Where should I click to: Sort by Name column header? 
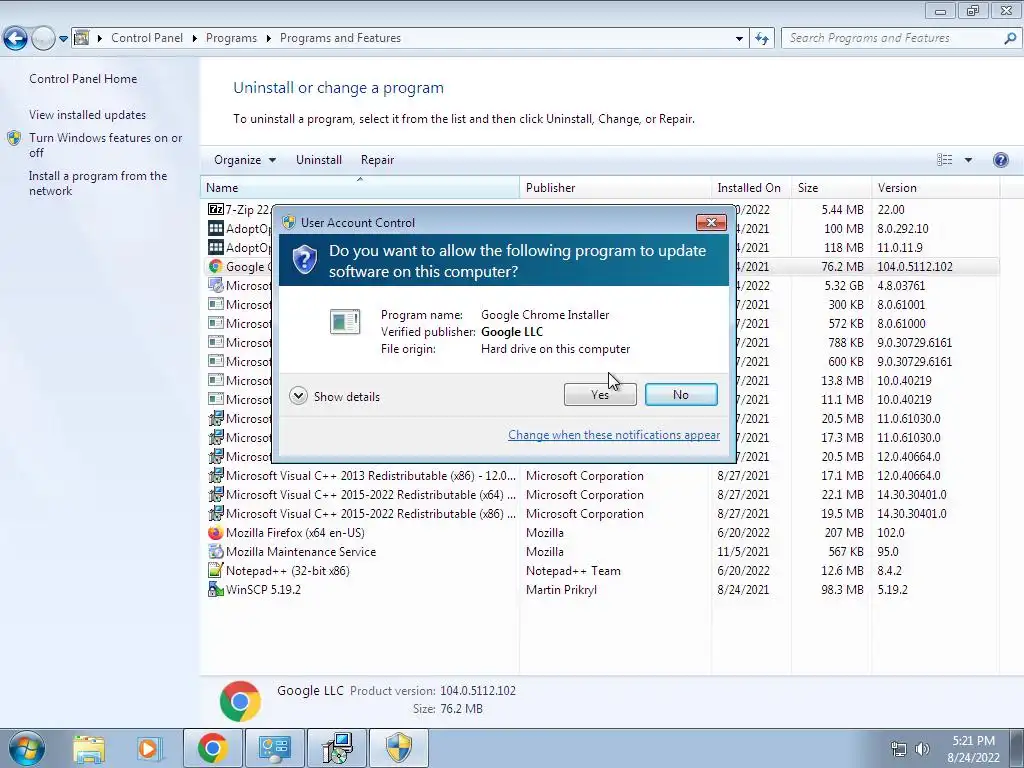click(x=360, y=187)
